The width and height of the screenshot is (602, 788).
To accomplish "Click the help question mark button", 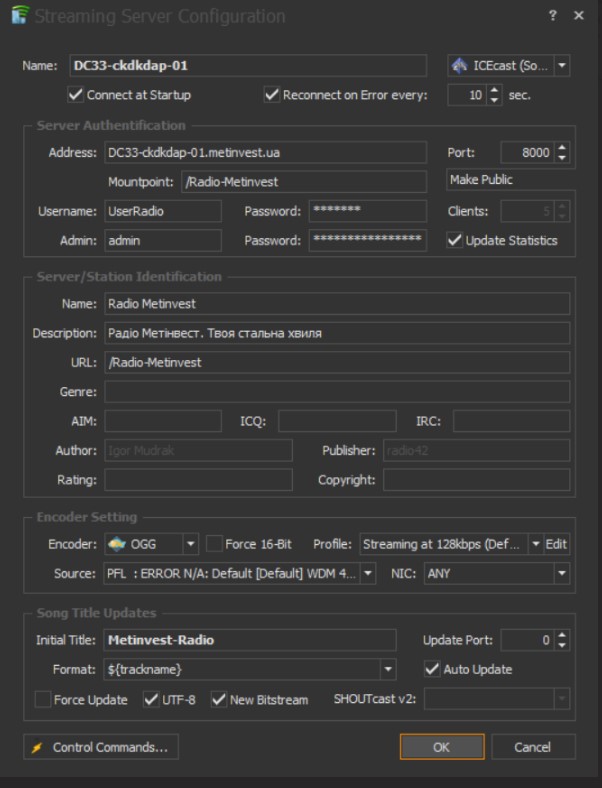I will tap(553, 16).
